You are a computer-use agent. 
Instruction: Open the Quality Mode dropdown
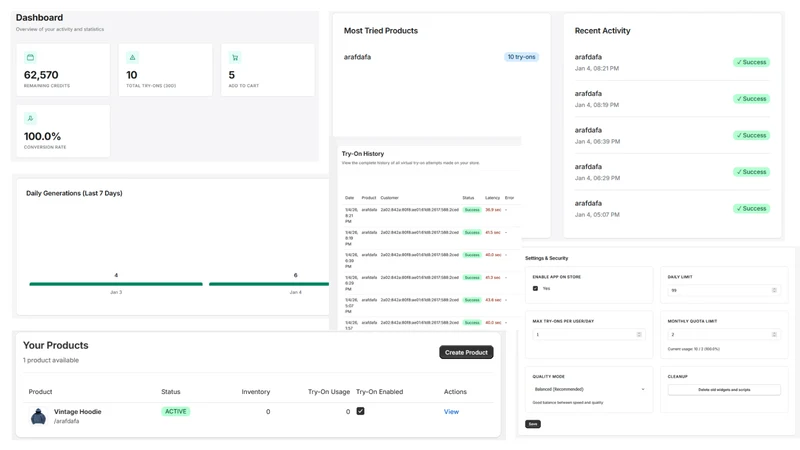click(589, 389)
